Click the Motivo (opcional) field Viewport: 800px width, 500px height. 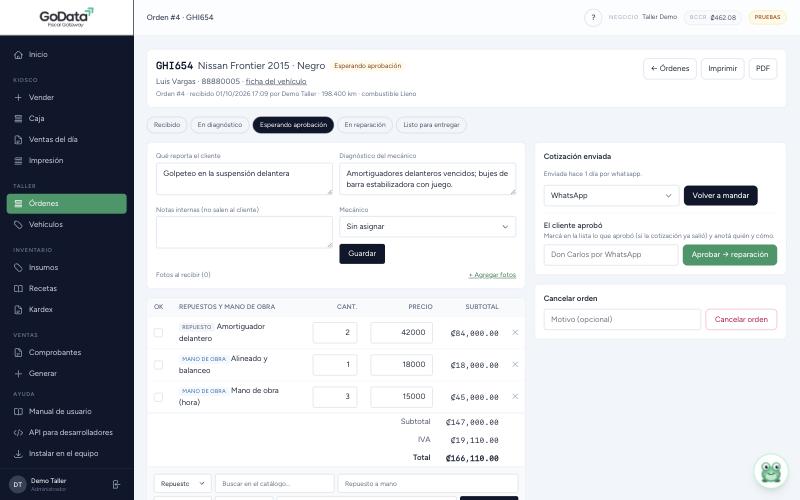[622, 319]
